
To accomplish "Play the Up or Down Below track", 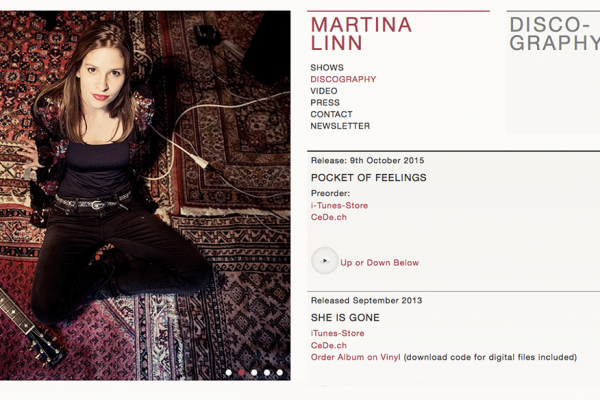I will pyautogui.click(x=324, y=261).
